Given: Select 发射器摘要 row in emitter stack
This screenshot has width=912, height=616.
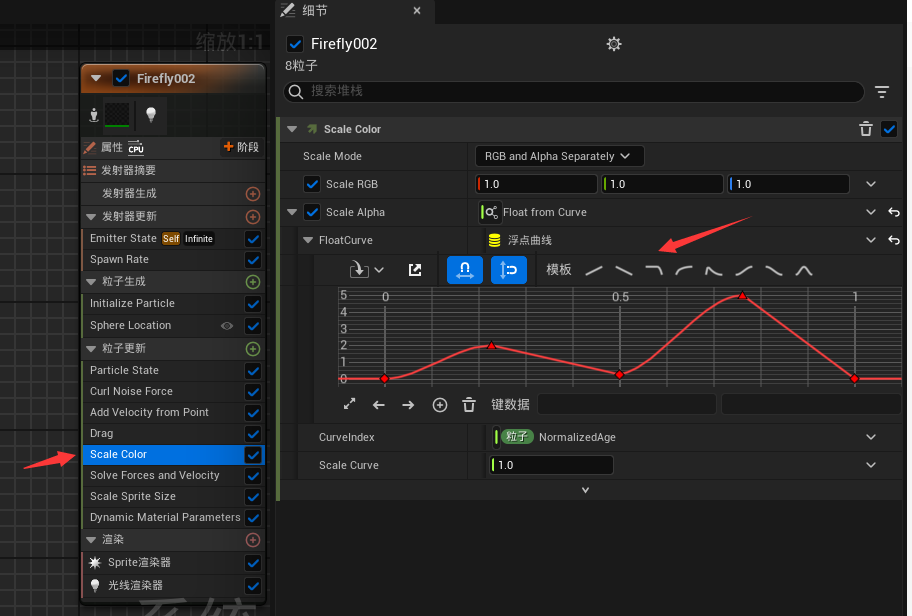Looking at the screenshot, I should point(173,170).
